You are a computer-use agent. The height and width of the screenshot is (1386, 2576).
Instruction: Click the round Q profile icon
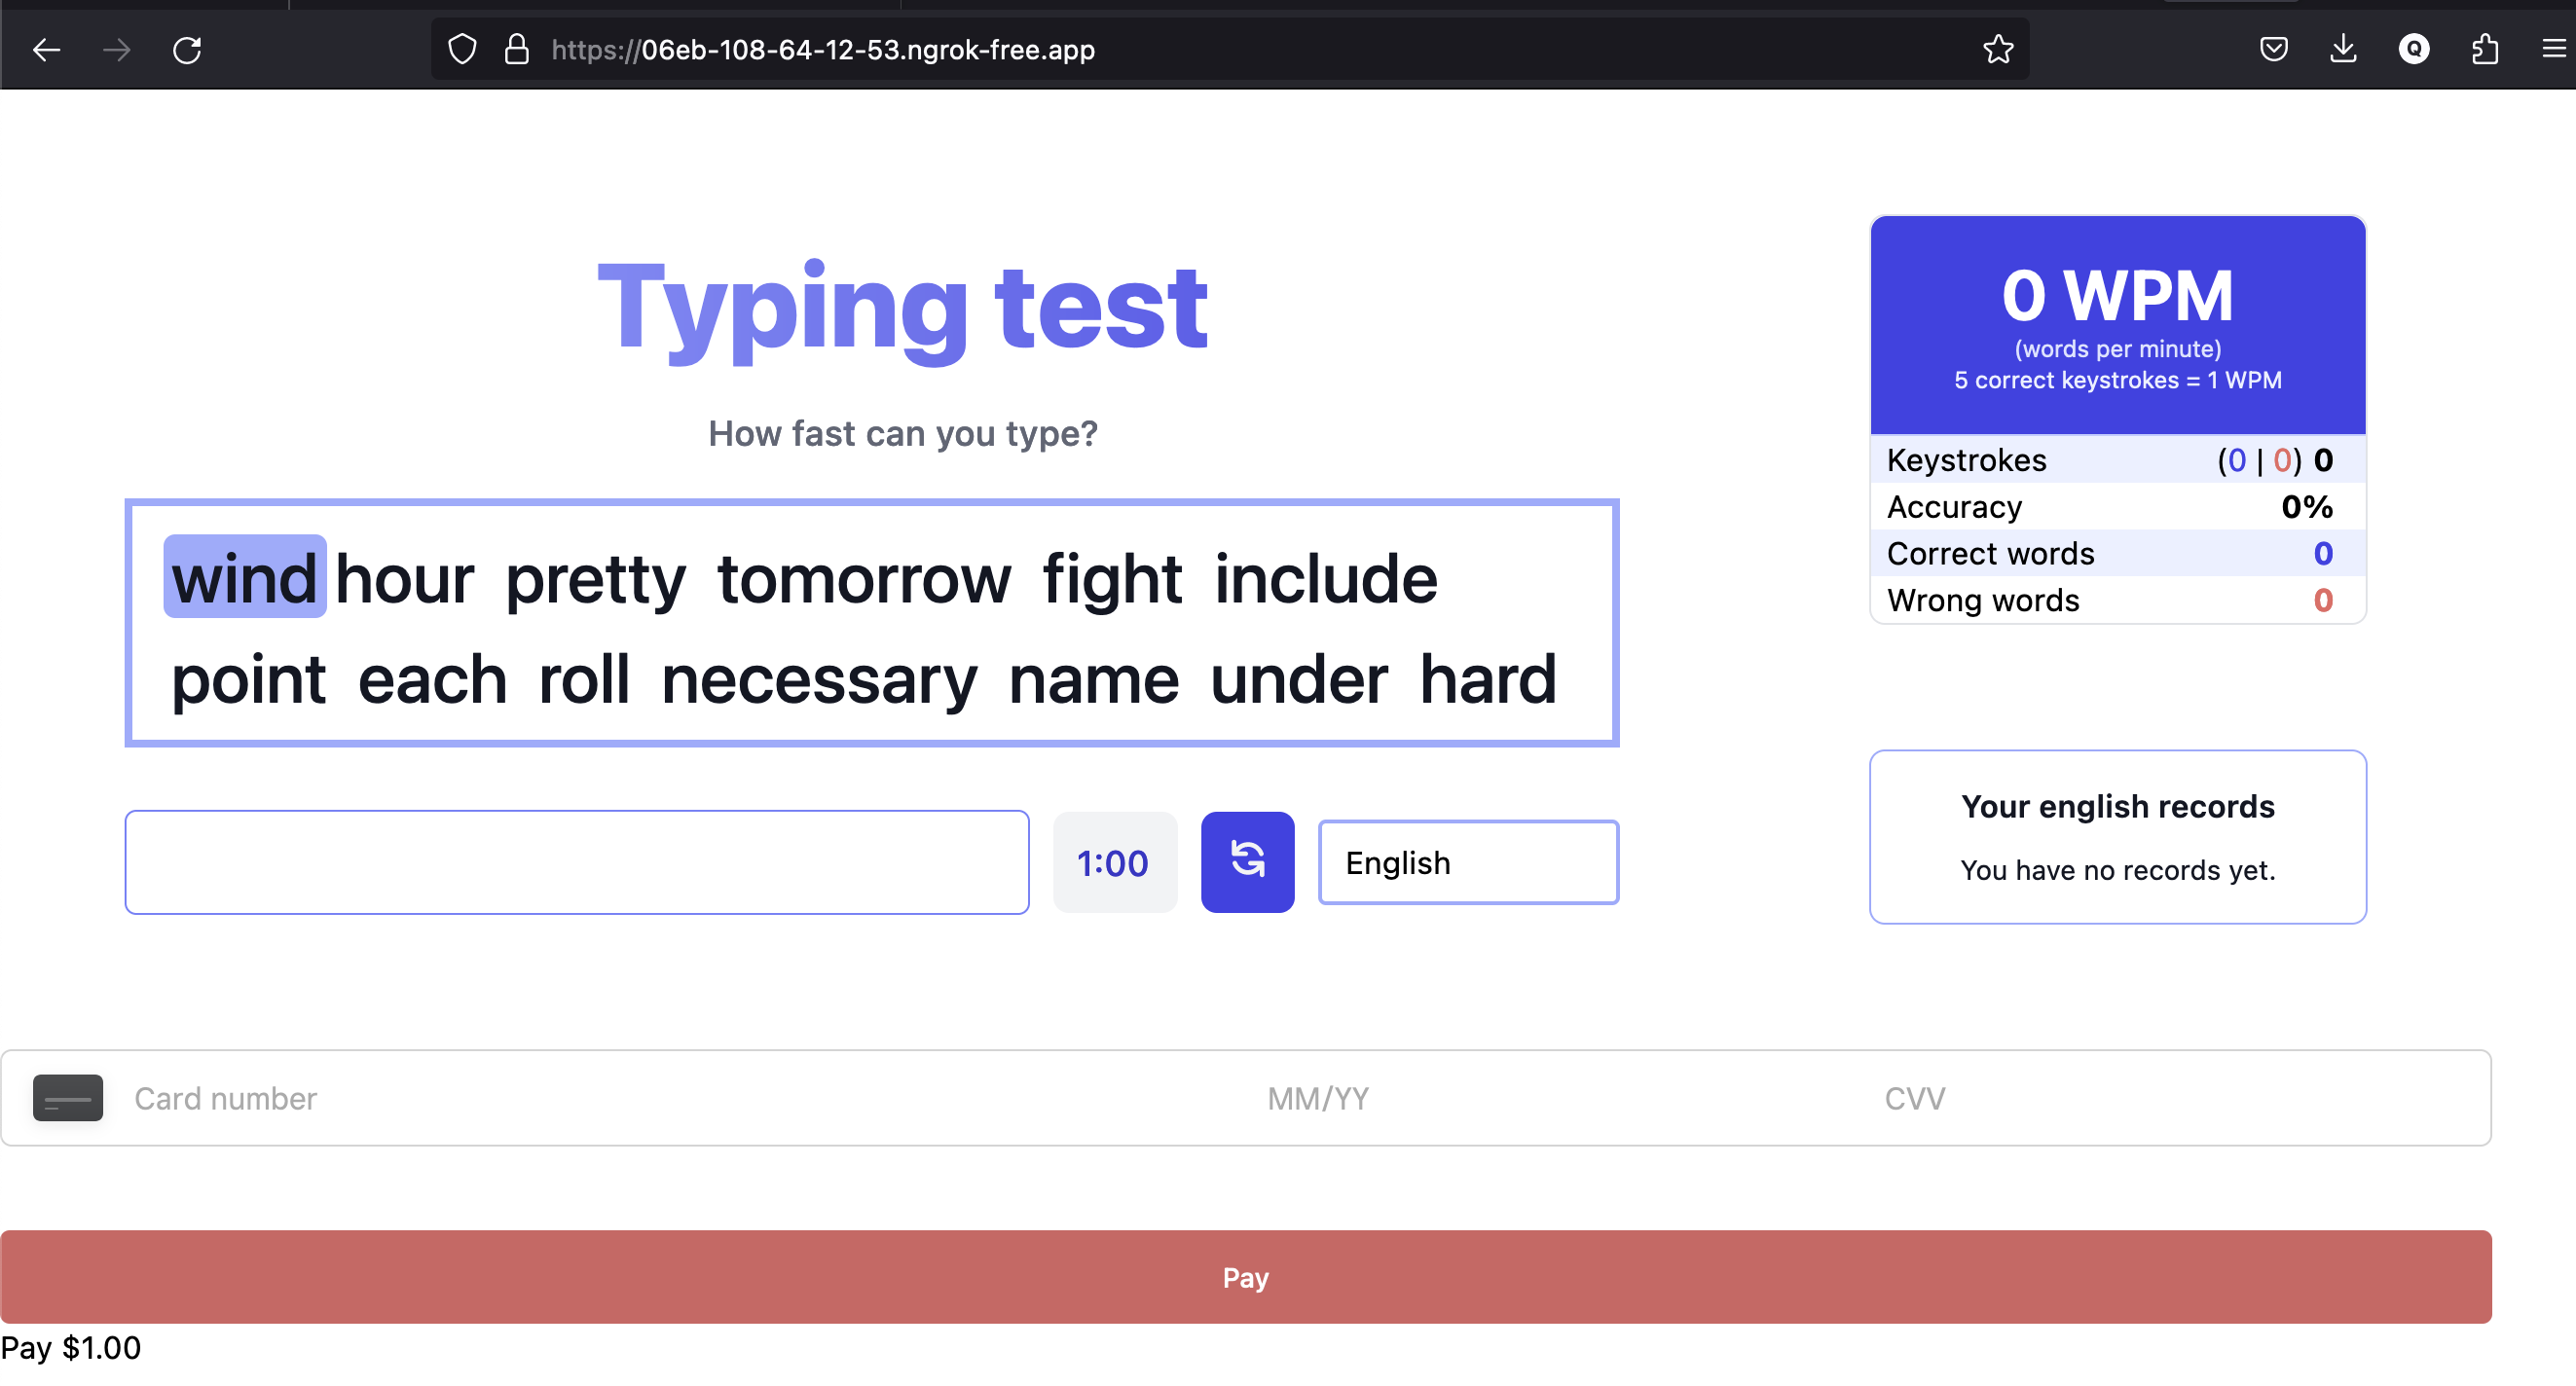click(x=2413, y=50)
